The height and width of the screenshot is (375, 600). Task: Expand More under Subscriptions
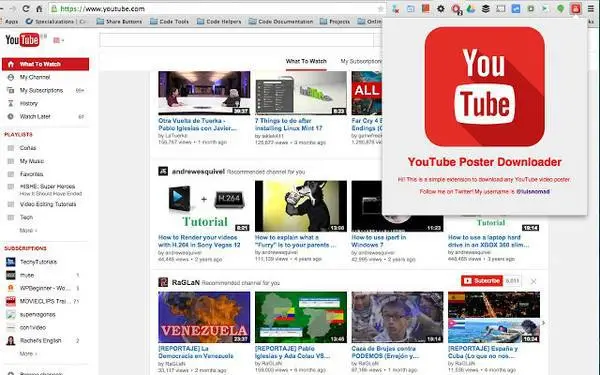(28, 354)
